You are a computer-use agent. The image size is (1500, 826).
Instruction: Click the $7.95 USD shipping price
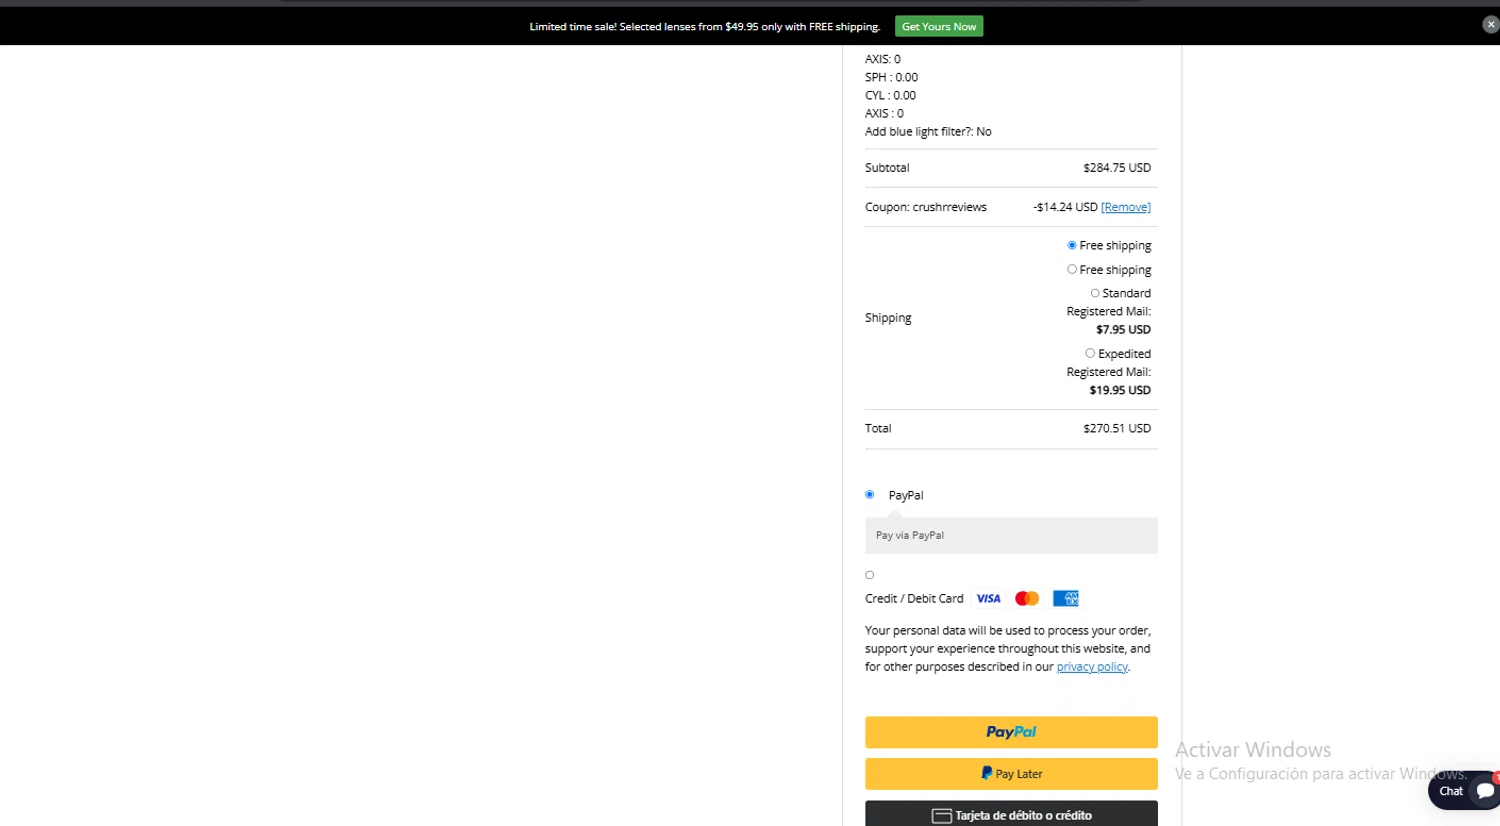pyautogui.click(x=1123, y=330)
